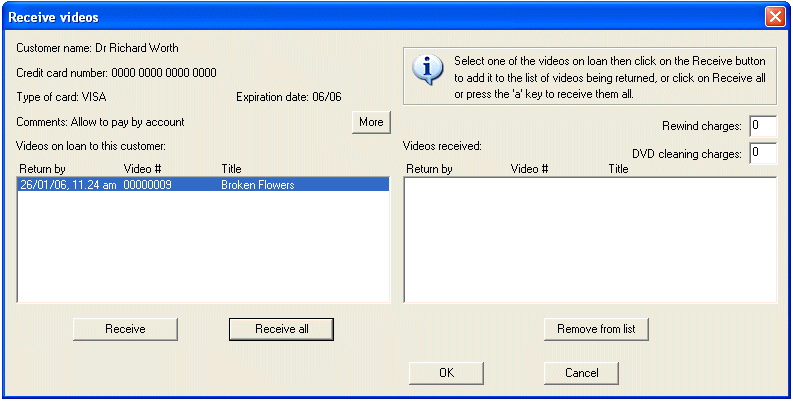Image resolution: width=793 pixels, height=402 pixels.
Task: Close the Receive videos dialog window
Action: [774, 17]
